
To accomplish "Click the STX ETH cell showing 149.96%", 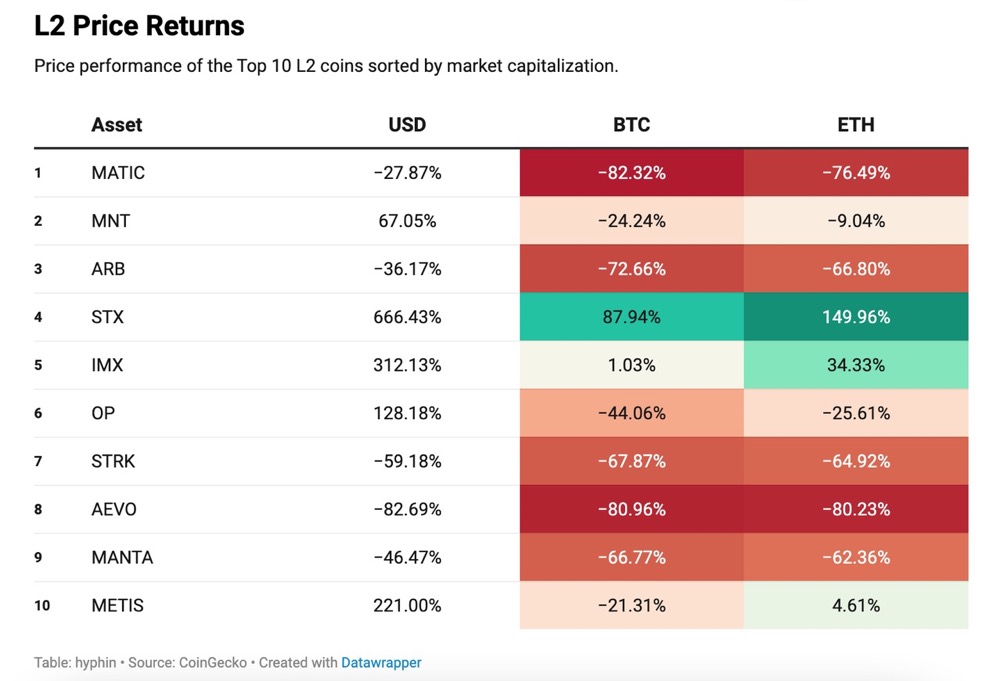I will pos(856,317).
